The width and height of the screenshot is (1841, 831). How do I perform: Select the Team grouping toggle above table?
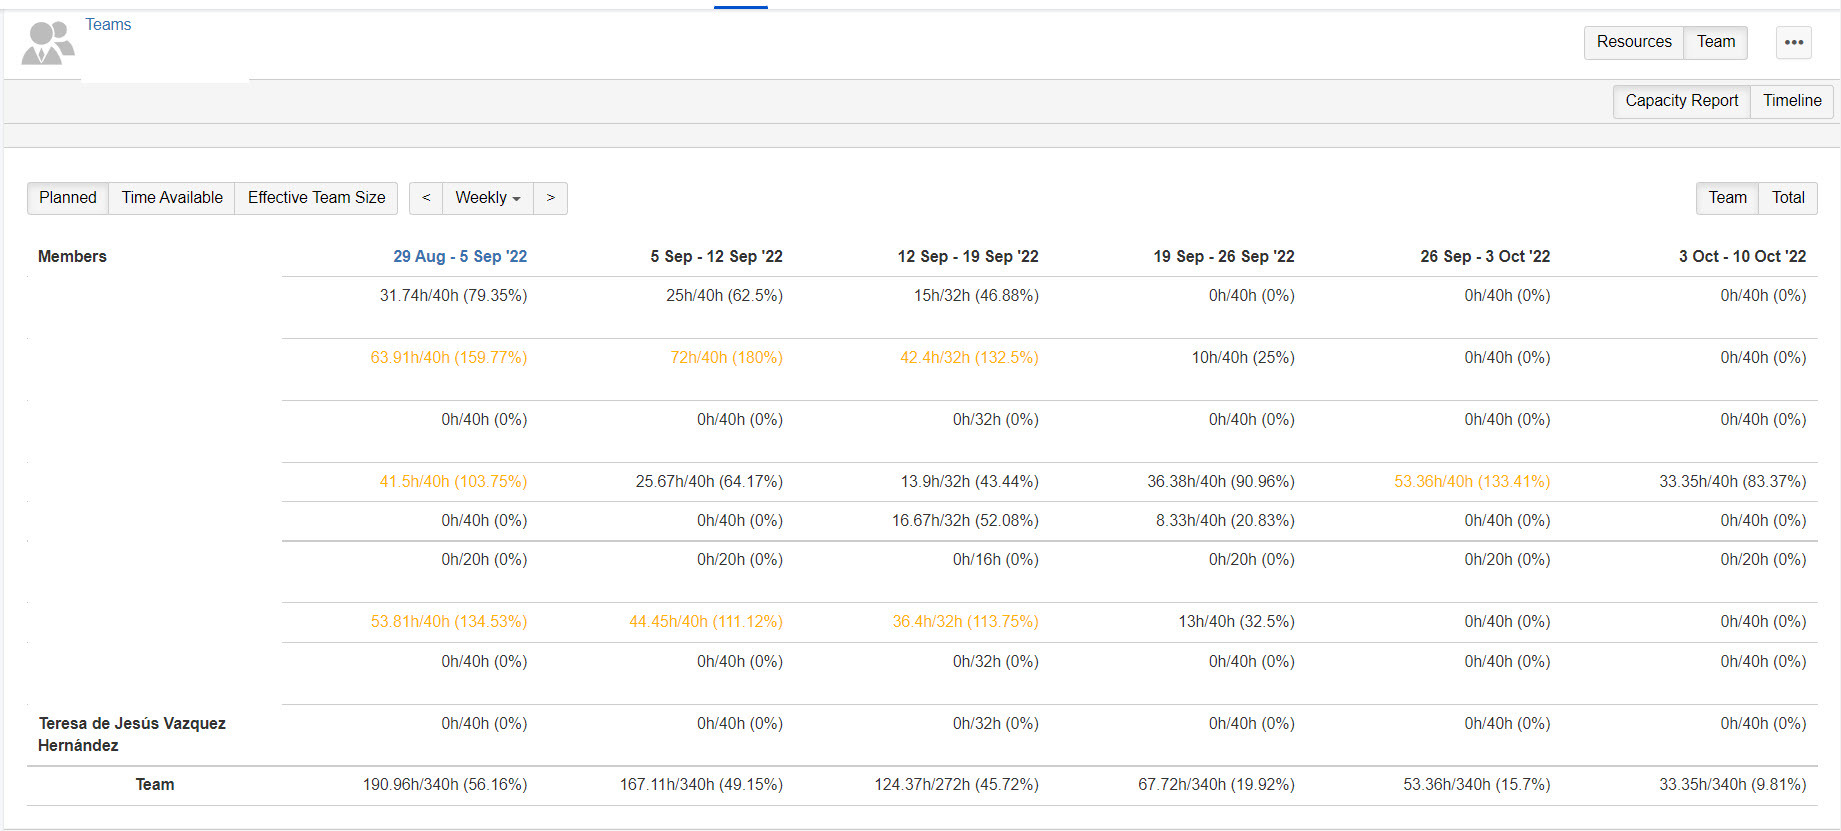pyautogui.click(x=1727, y=198)
